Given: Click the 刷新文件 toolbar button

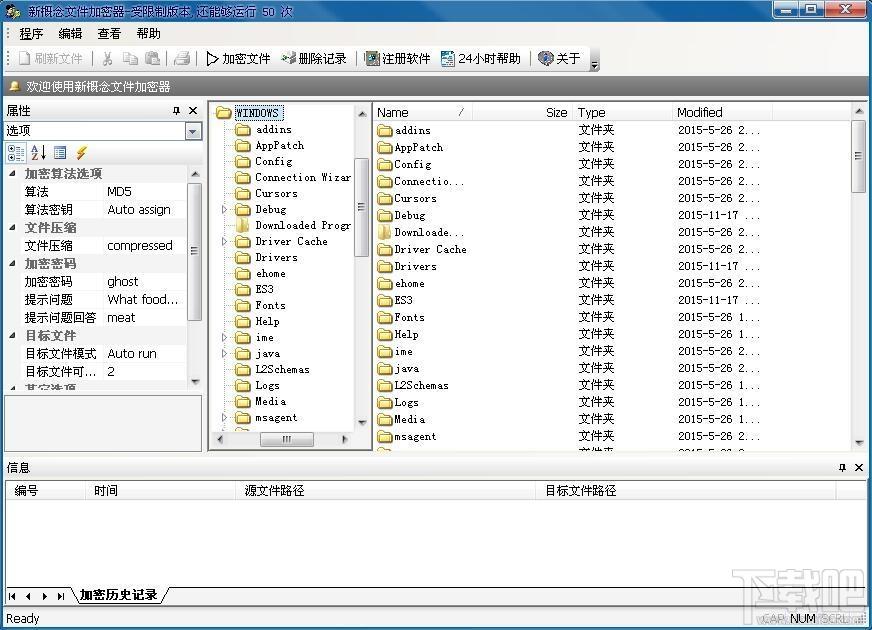Looking at the screenshot, I should point(51,58).
